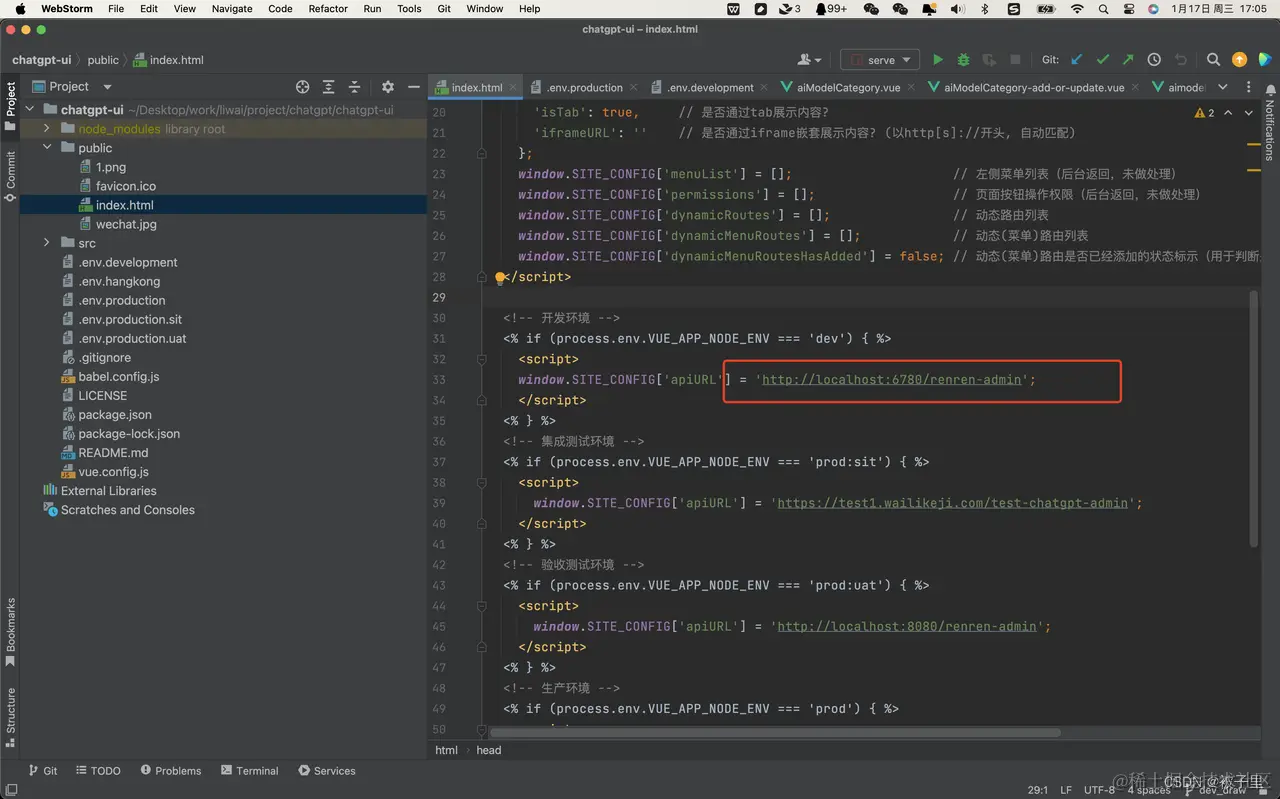
Task: Open the serve run configuration dropdown
Action: click(880, 60)
